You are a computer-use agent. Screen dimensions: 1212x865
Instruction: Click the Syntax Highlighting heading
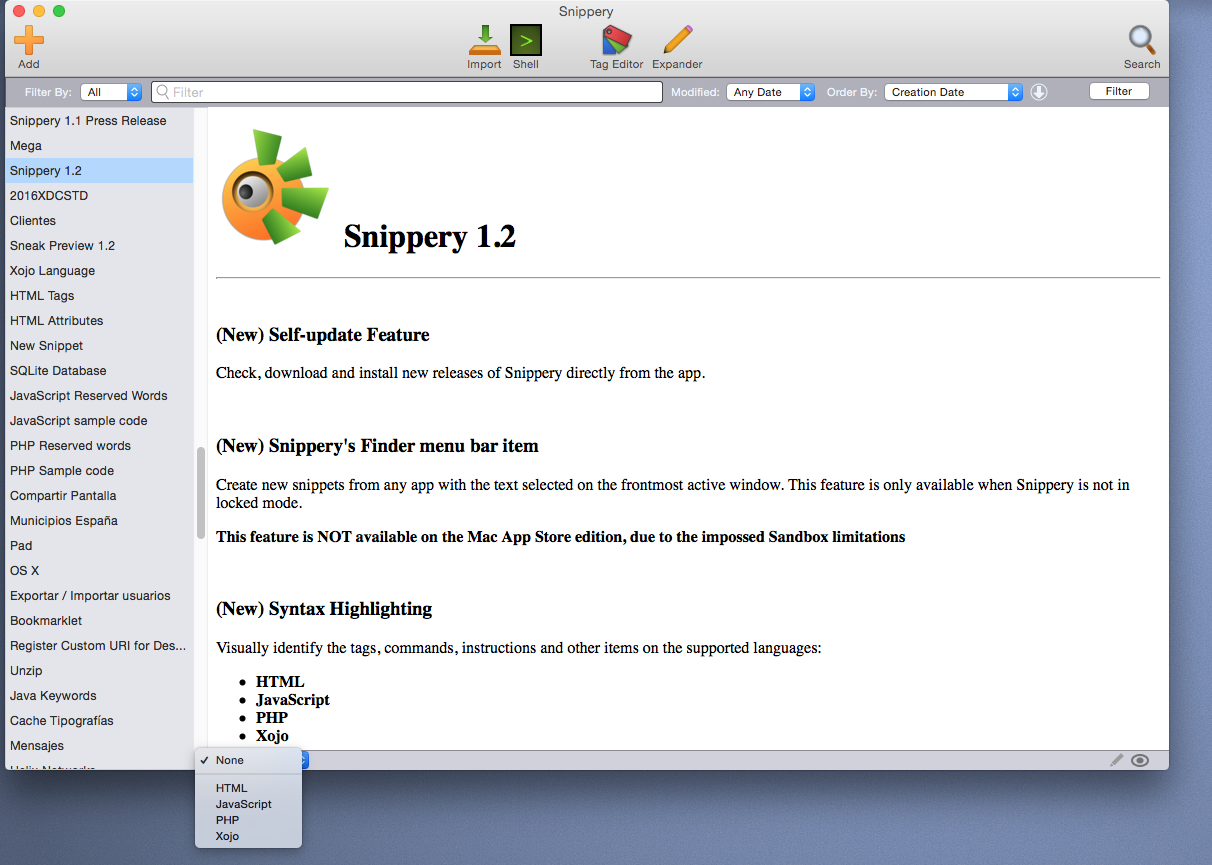(324, 609)
